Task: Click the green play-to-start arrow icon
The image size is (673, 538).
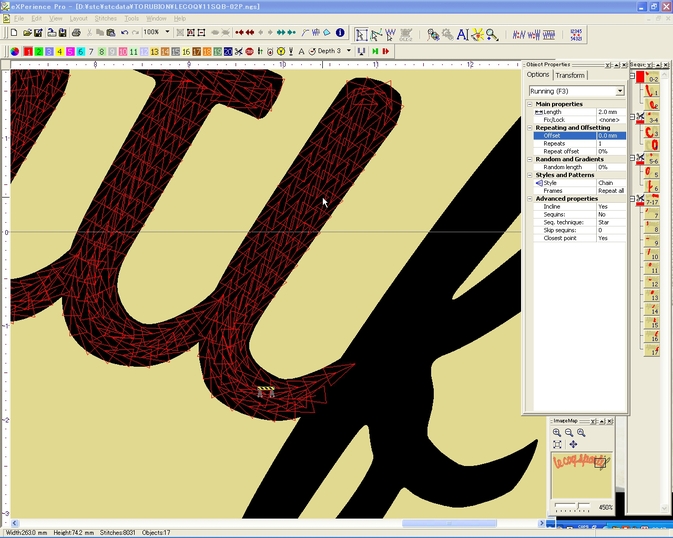Action: (x=375, y=52)
